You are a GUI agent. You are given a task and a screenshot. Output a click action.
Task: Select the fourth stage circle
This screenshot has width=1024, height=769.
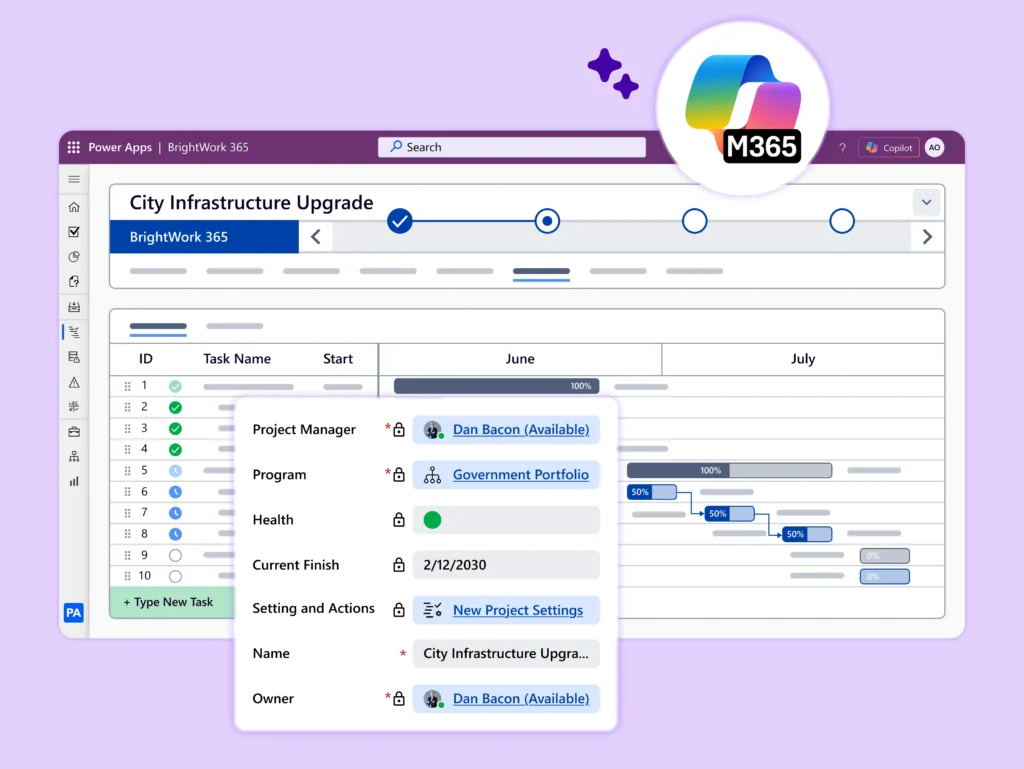pos(842,221)
